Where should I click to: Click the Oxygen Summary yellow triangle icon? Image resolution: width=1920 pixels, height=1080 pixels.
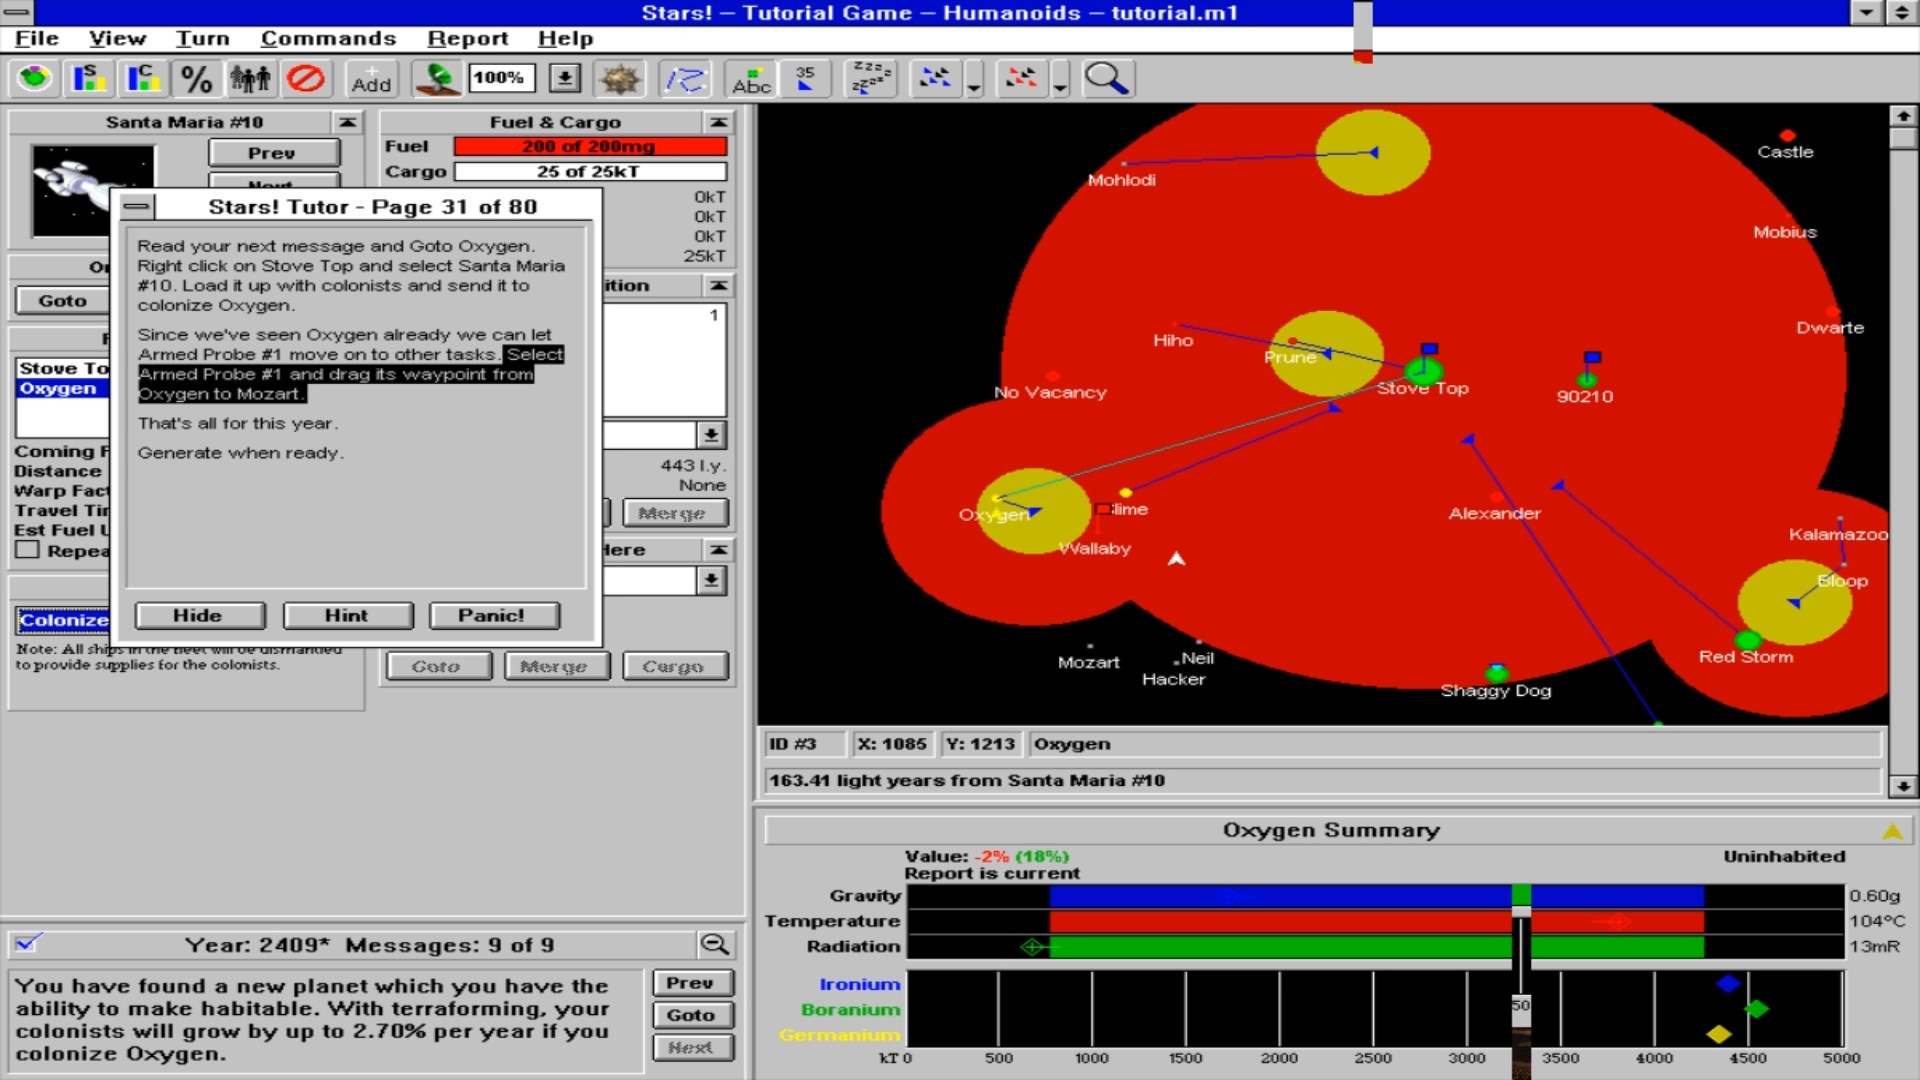coord(1892,831)
